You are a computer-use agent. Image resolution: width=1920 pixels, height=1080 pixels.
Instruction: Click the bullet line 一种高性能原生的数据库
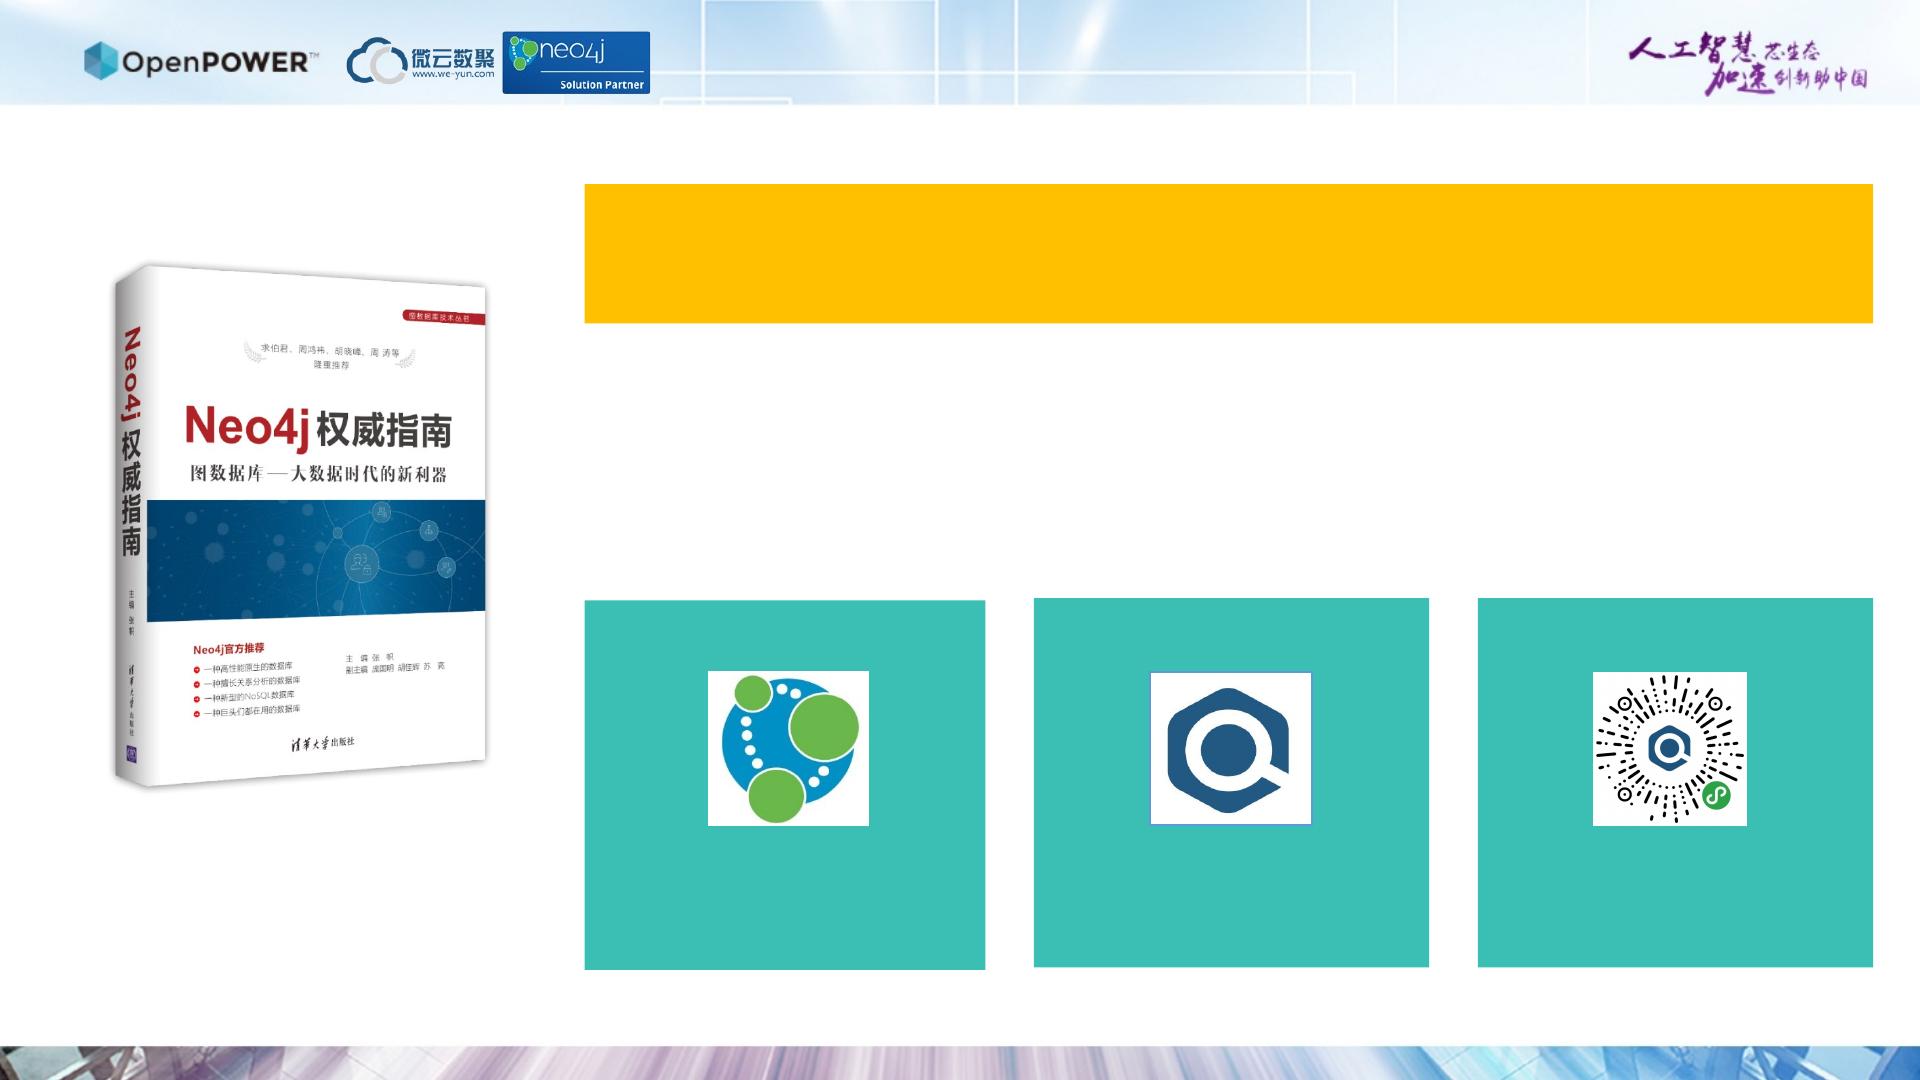(247, 667)
